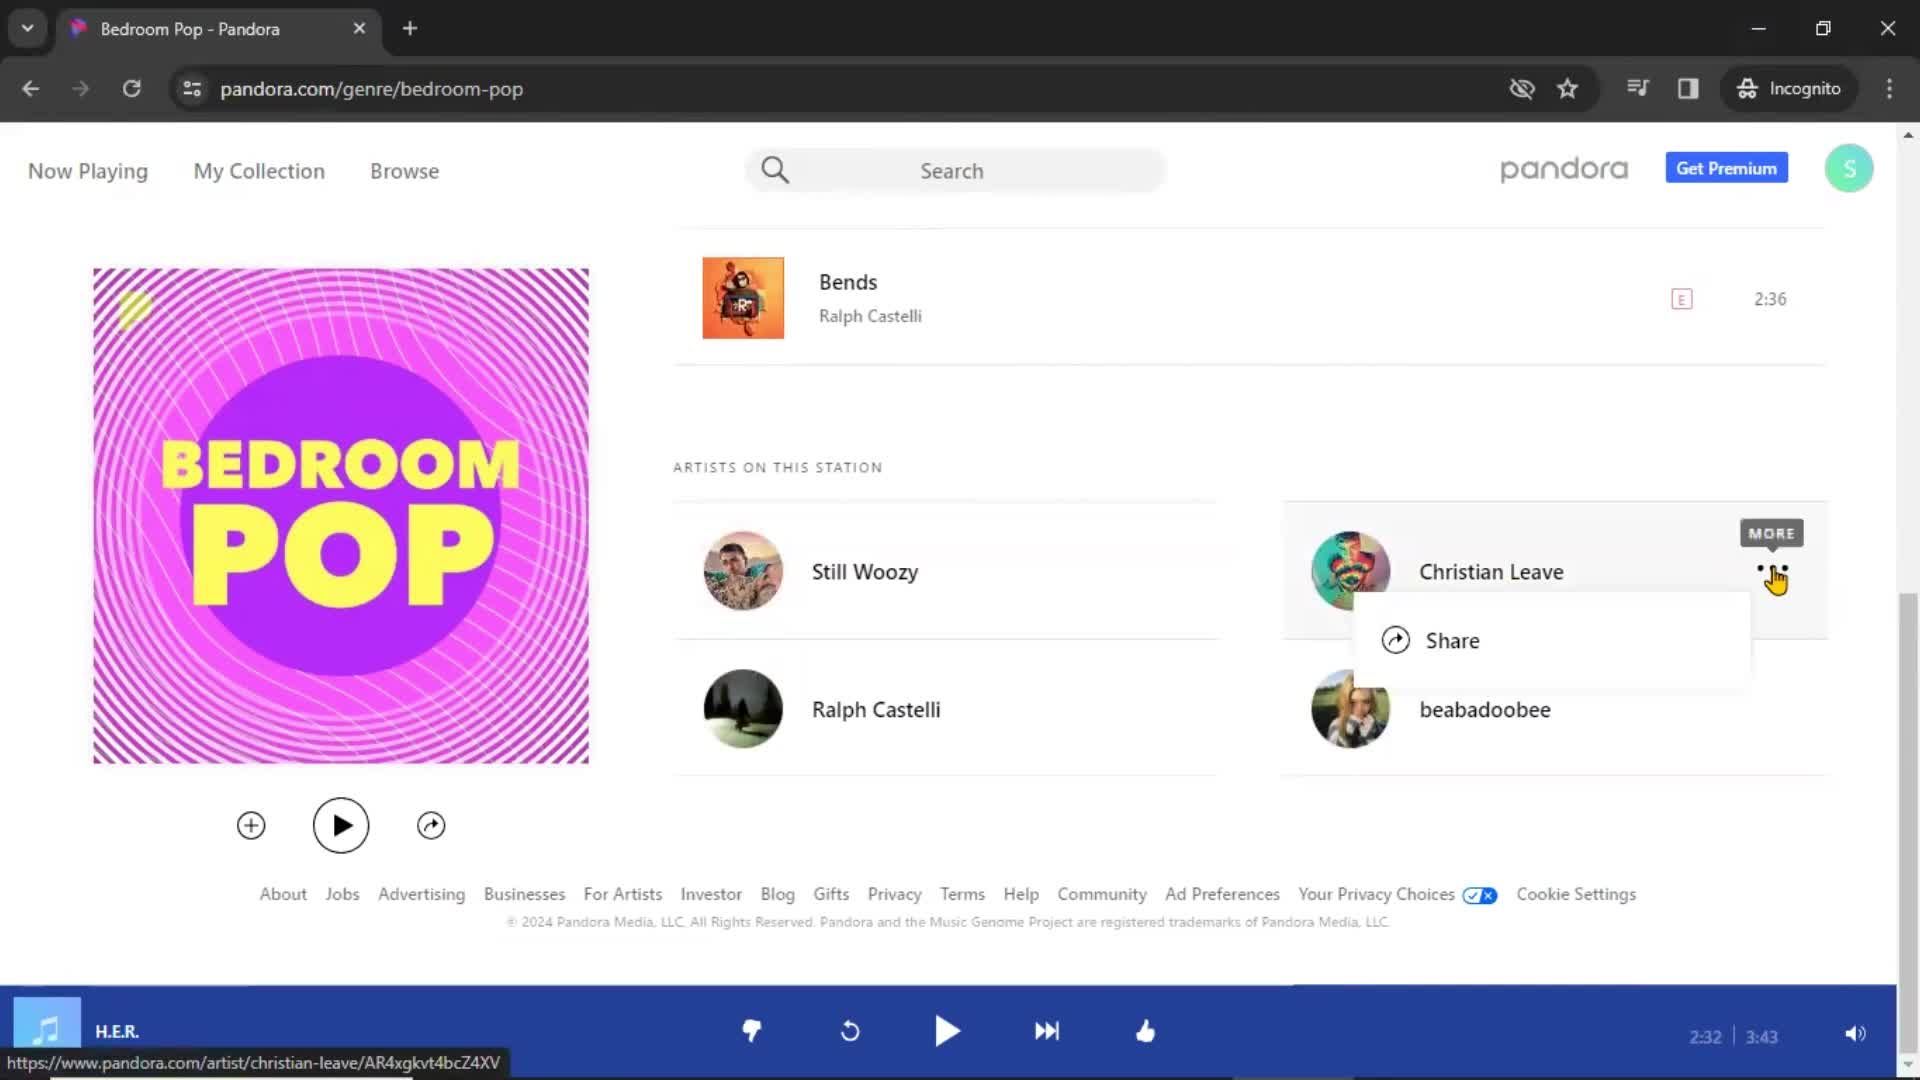Open Cookie Settings link
Screen dimensions: 1920x1080
(1576, 894)
